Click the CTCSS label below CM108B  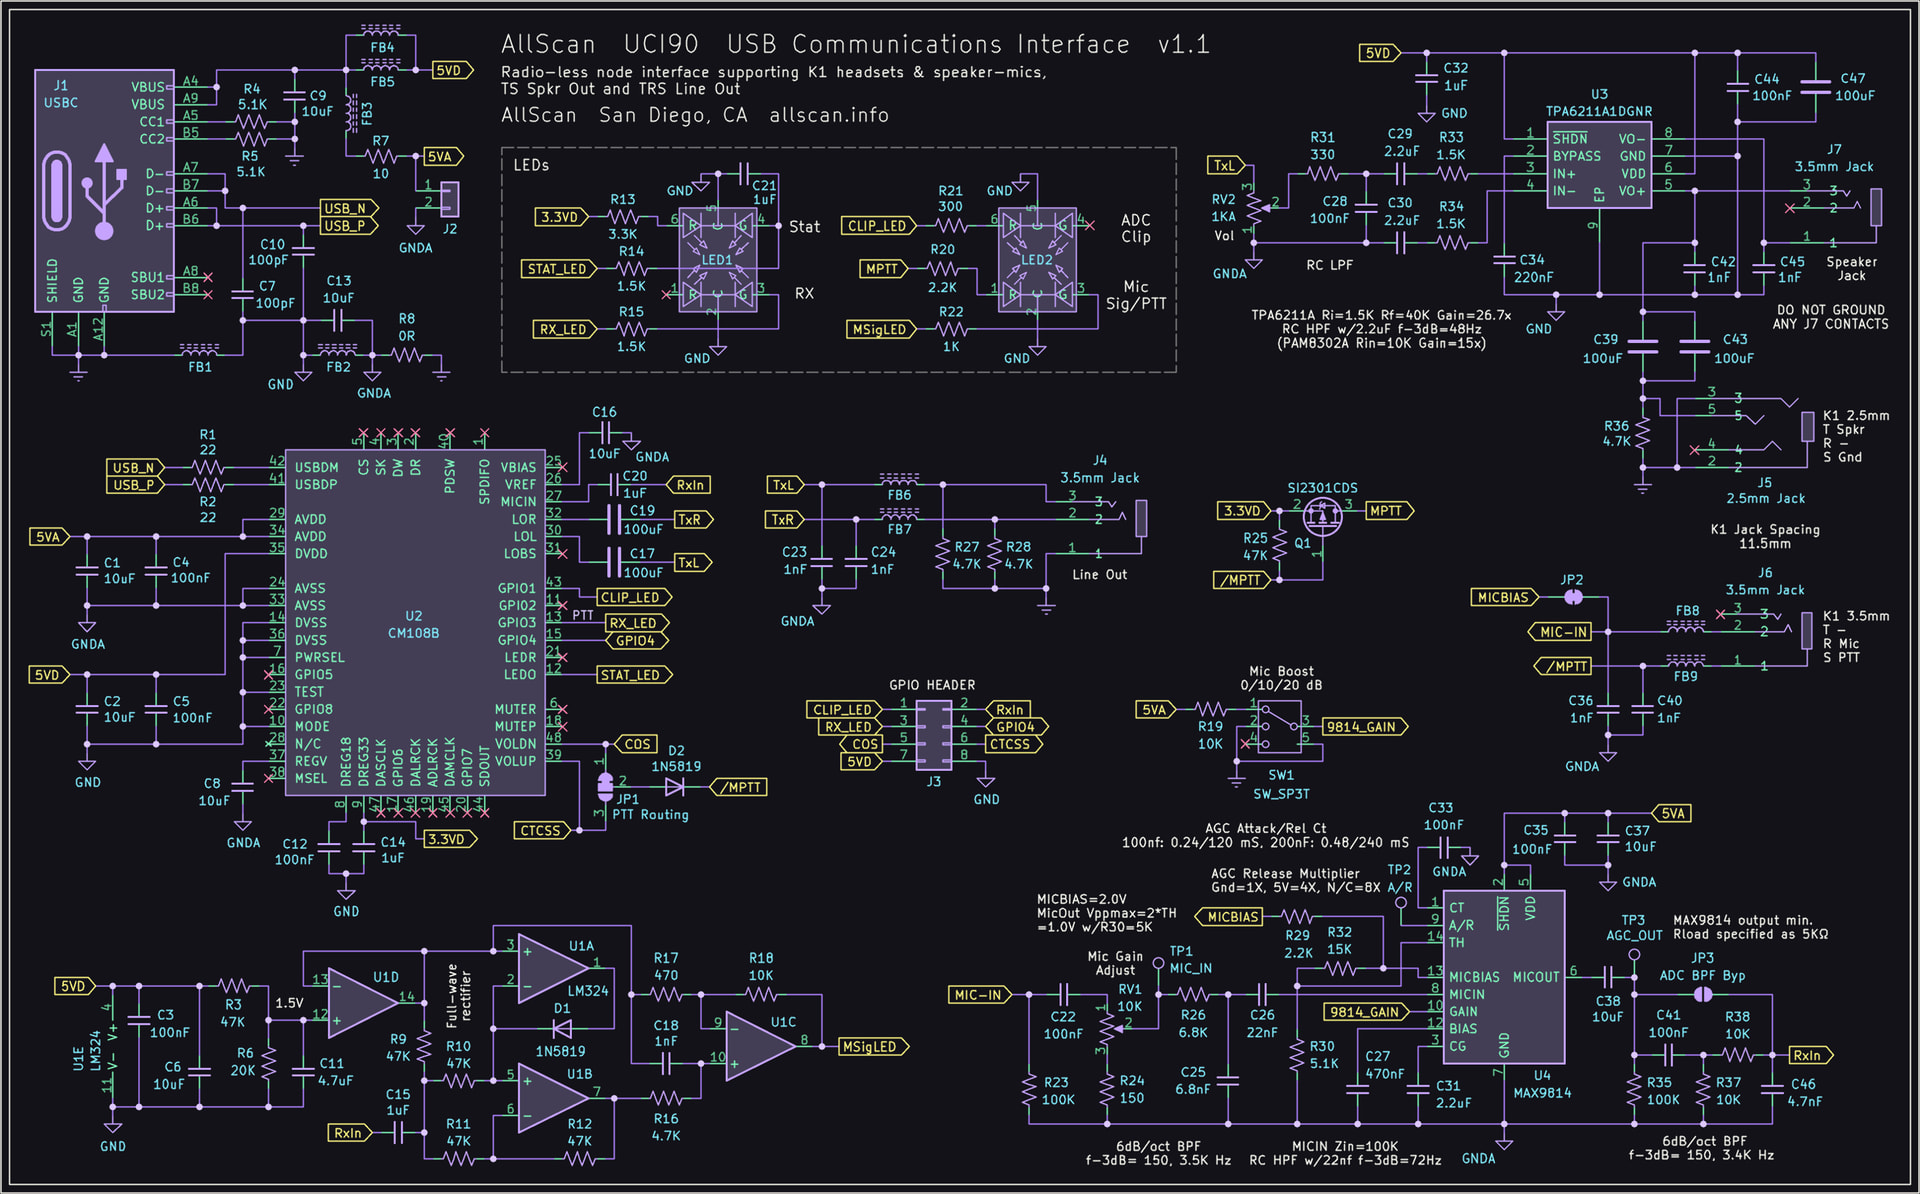point(541,831)
